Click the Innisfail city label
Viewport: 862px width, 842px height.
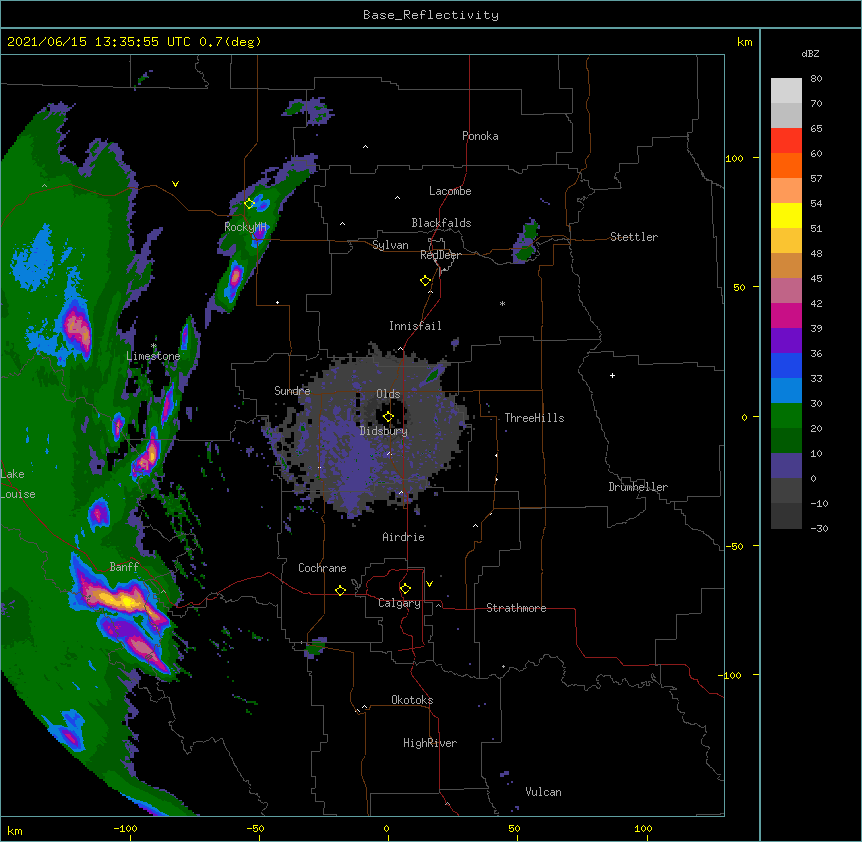tap(415, 326)
